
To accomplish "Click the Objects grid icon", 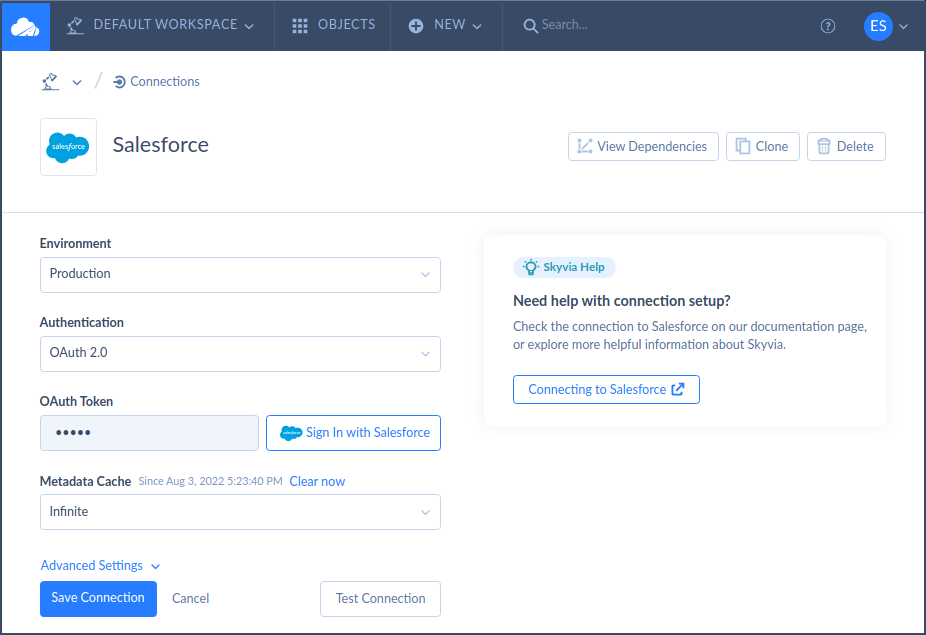I will (x=300, y=25).
